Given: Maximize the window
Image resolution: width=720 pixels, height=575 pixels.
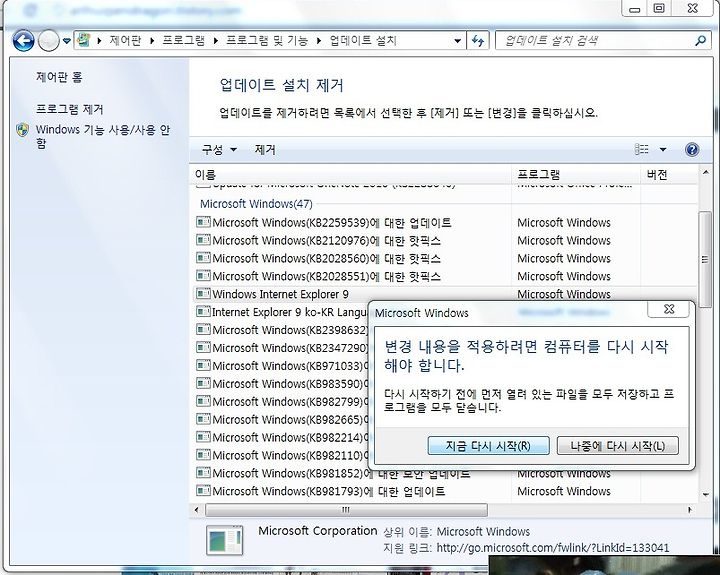Looking at the screenshot, I should (659, 8).
